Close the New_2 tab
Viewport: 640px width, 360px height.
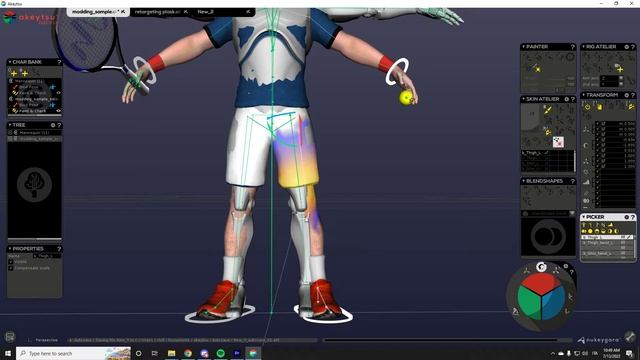(x=248, y=12)
